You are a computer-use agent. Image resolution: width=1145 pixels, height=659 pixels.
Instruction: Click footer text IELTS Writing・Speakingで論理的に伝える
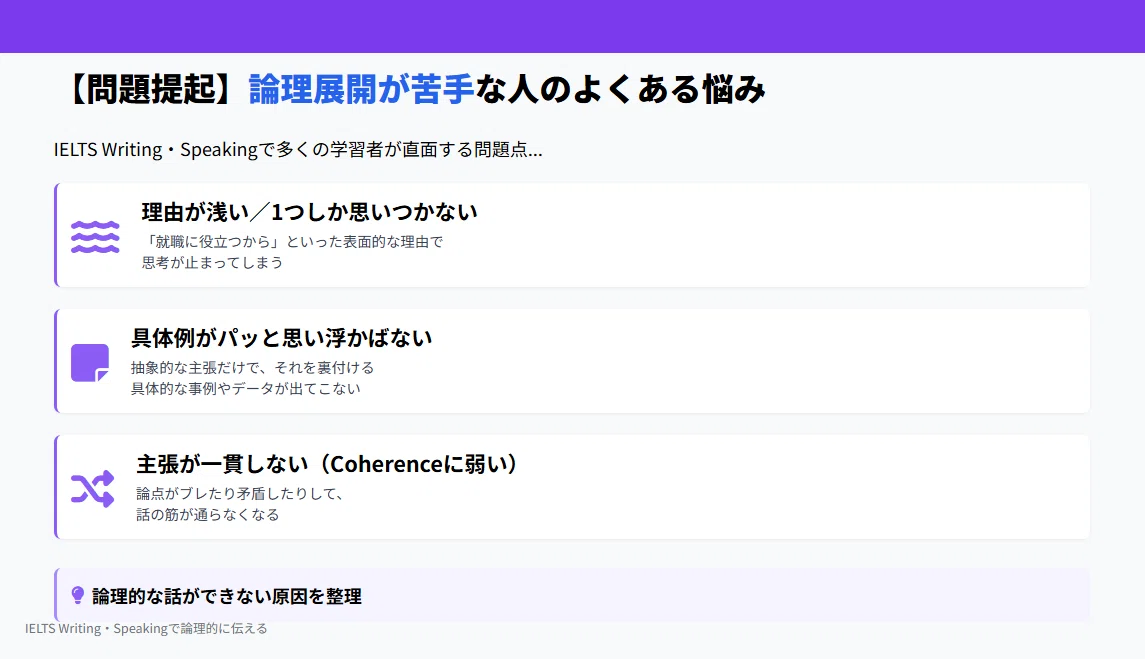[x=146, y=628]
